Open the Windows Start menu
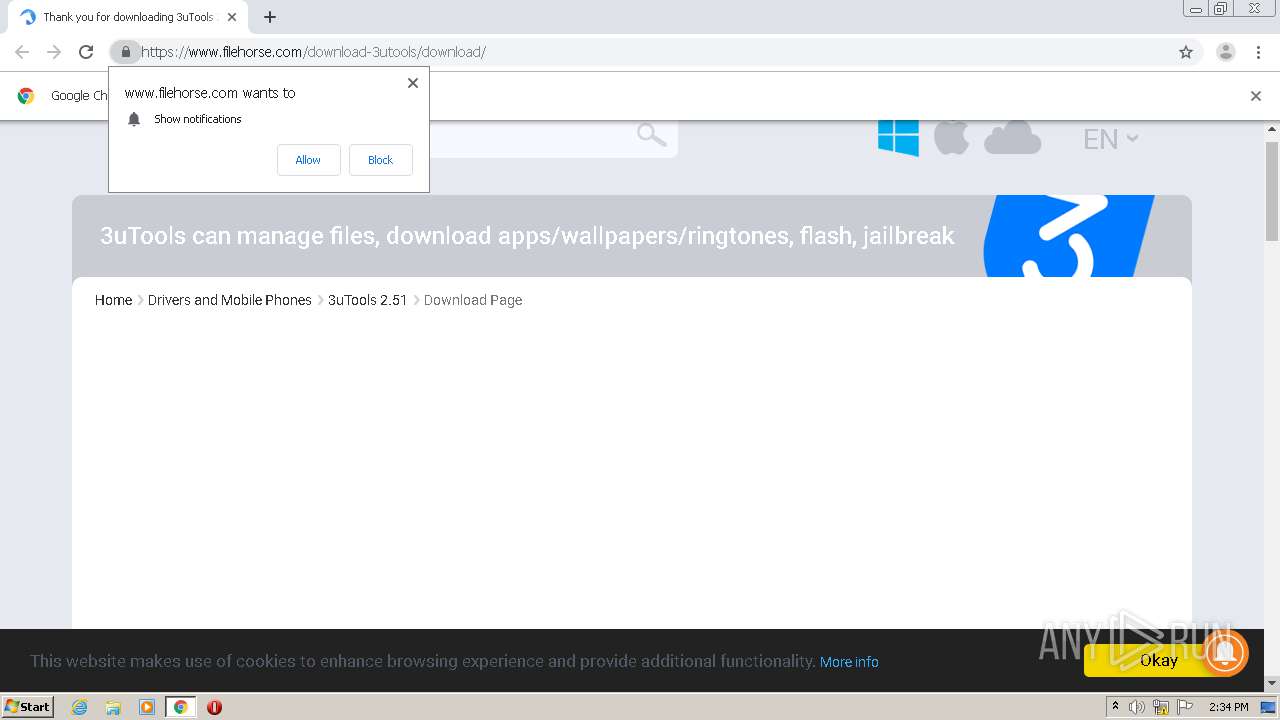Screen dimensions: 1280x720 27,706
